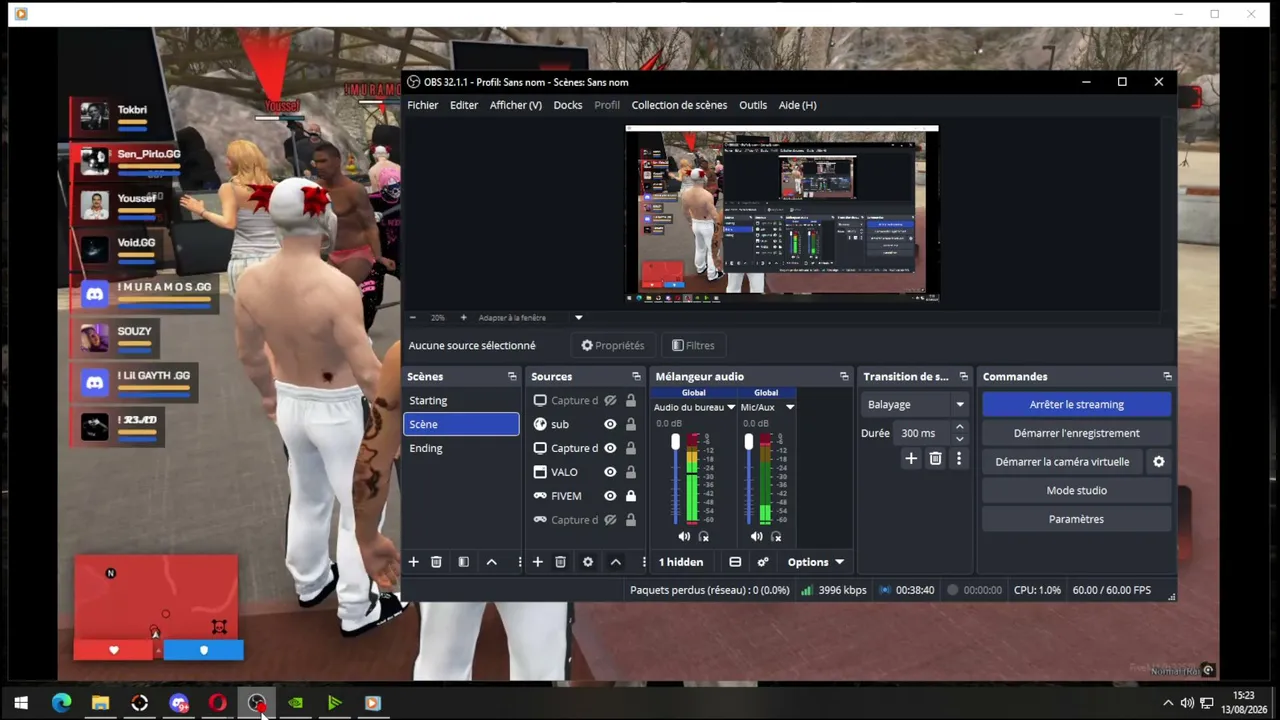Screen dimensions: 1280x720
Task: Toggle visibility of the sub source
Action: pyautogui.click(x=610, y=424)
